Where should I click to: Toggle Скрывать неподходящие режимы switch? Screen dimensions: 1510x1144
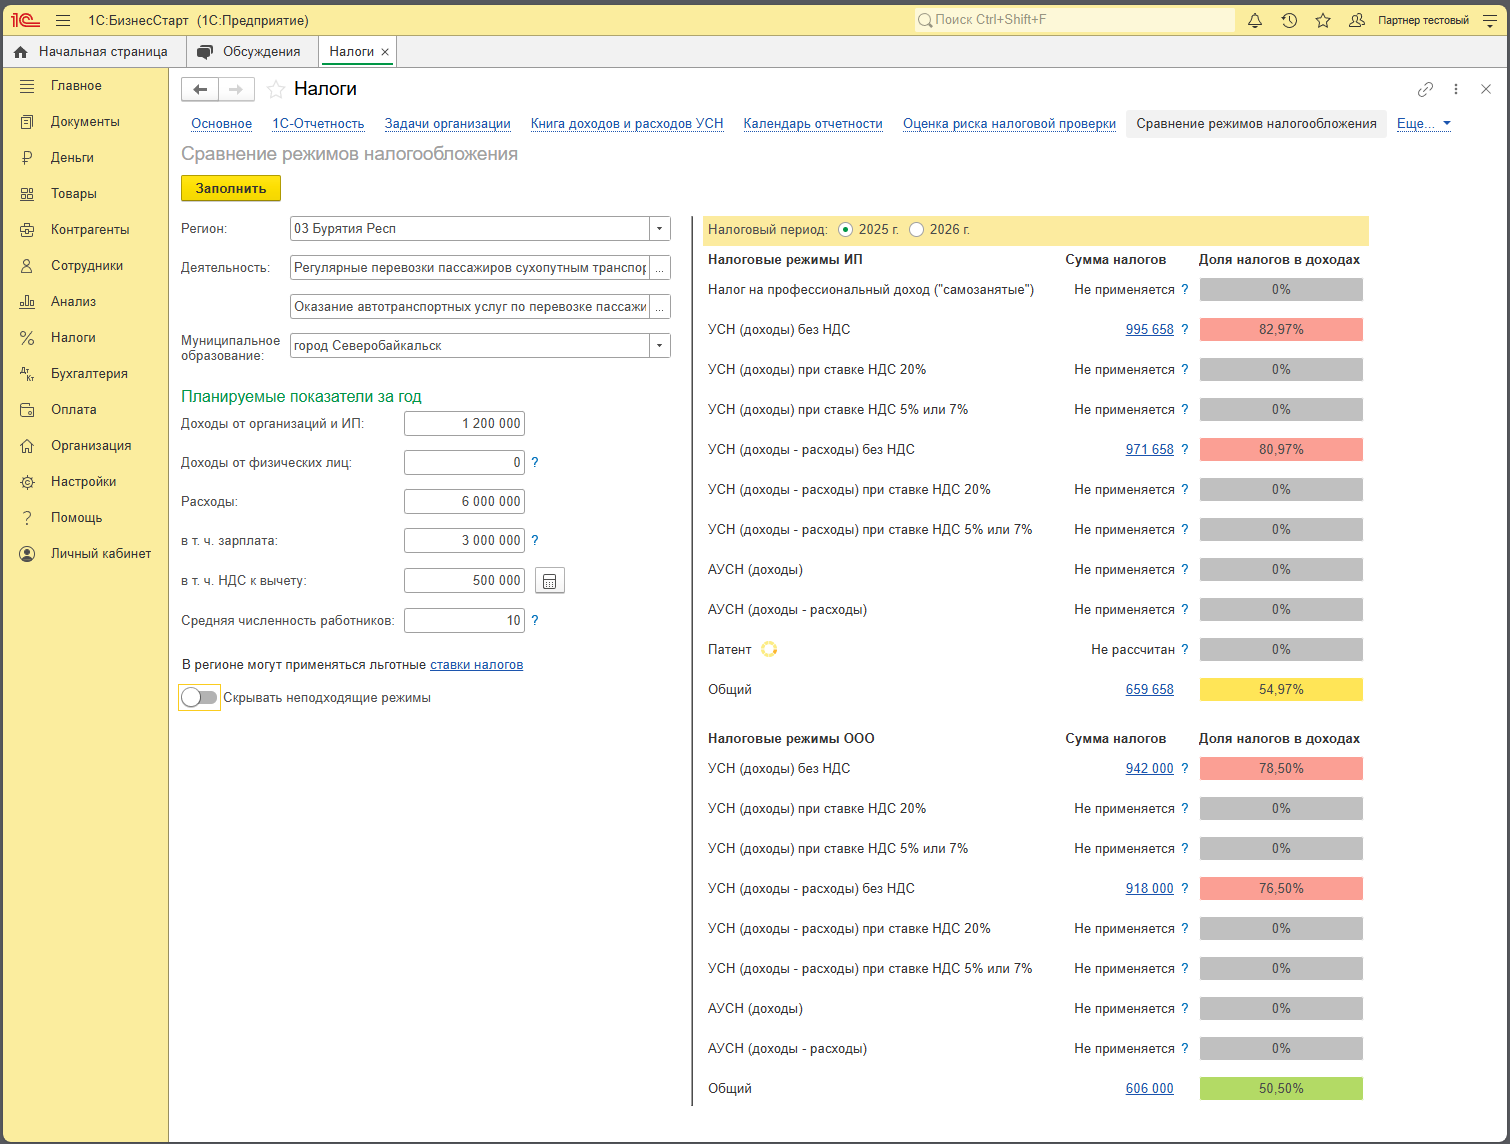point(199,698)
